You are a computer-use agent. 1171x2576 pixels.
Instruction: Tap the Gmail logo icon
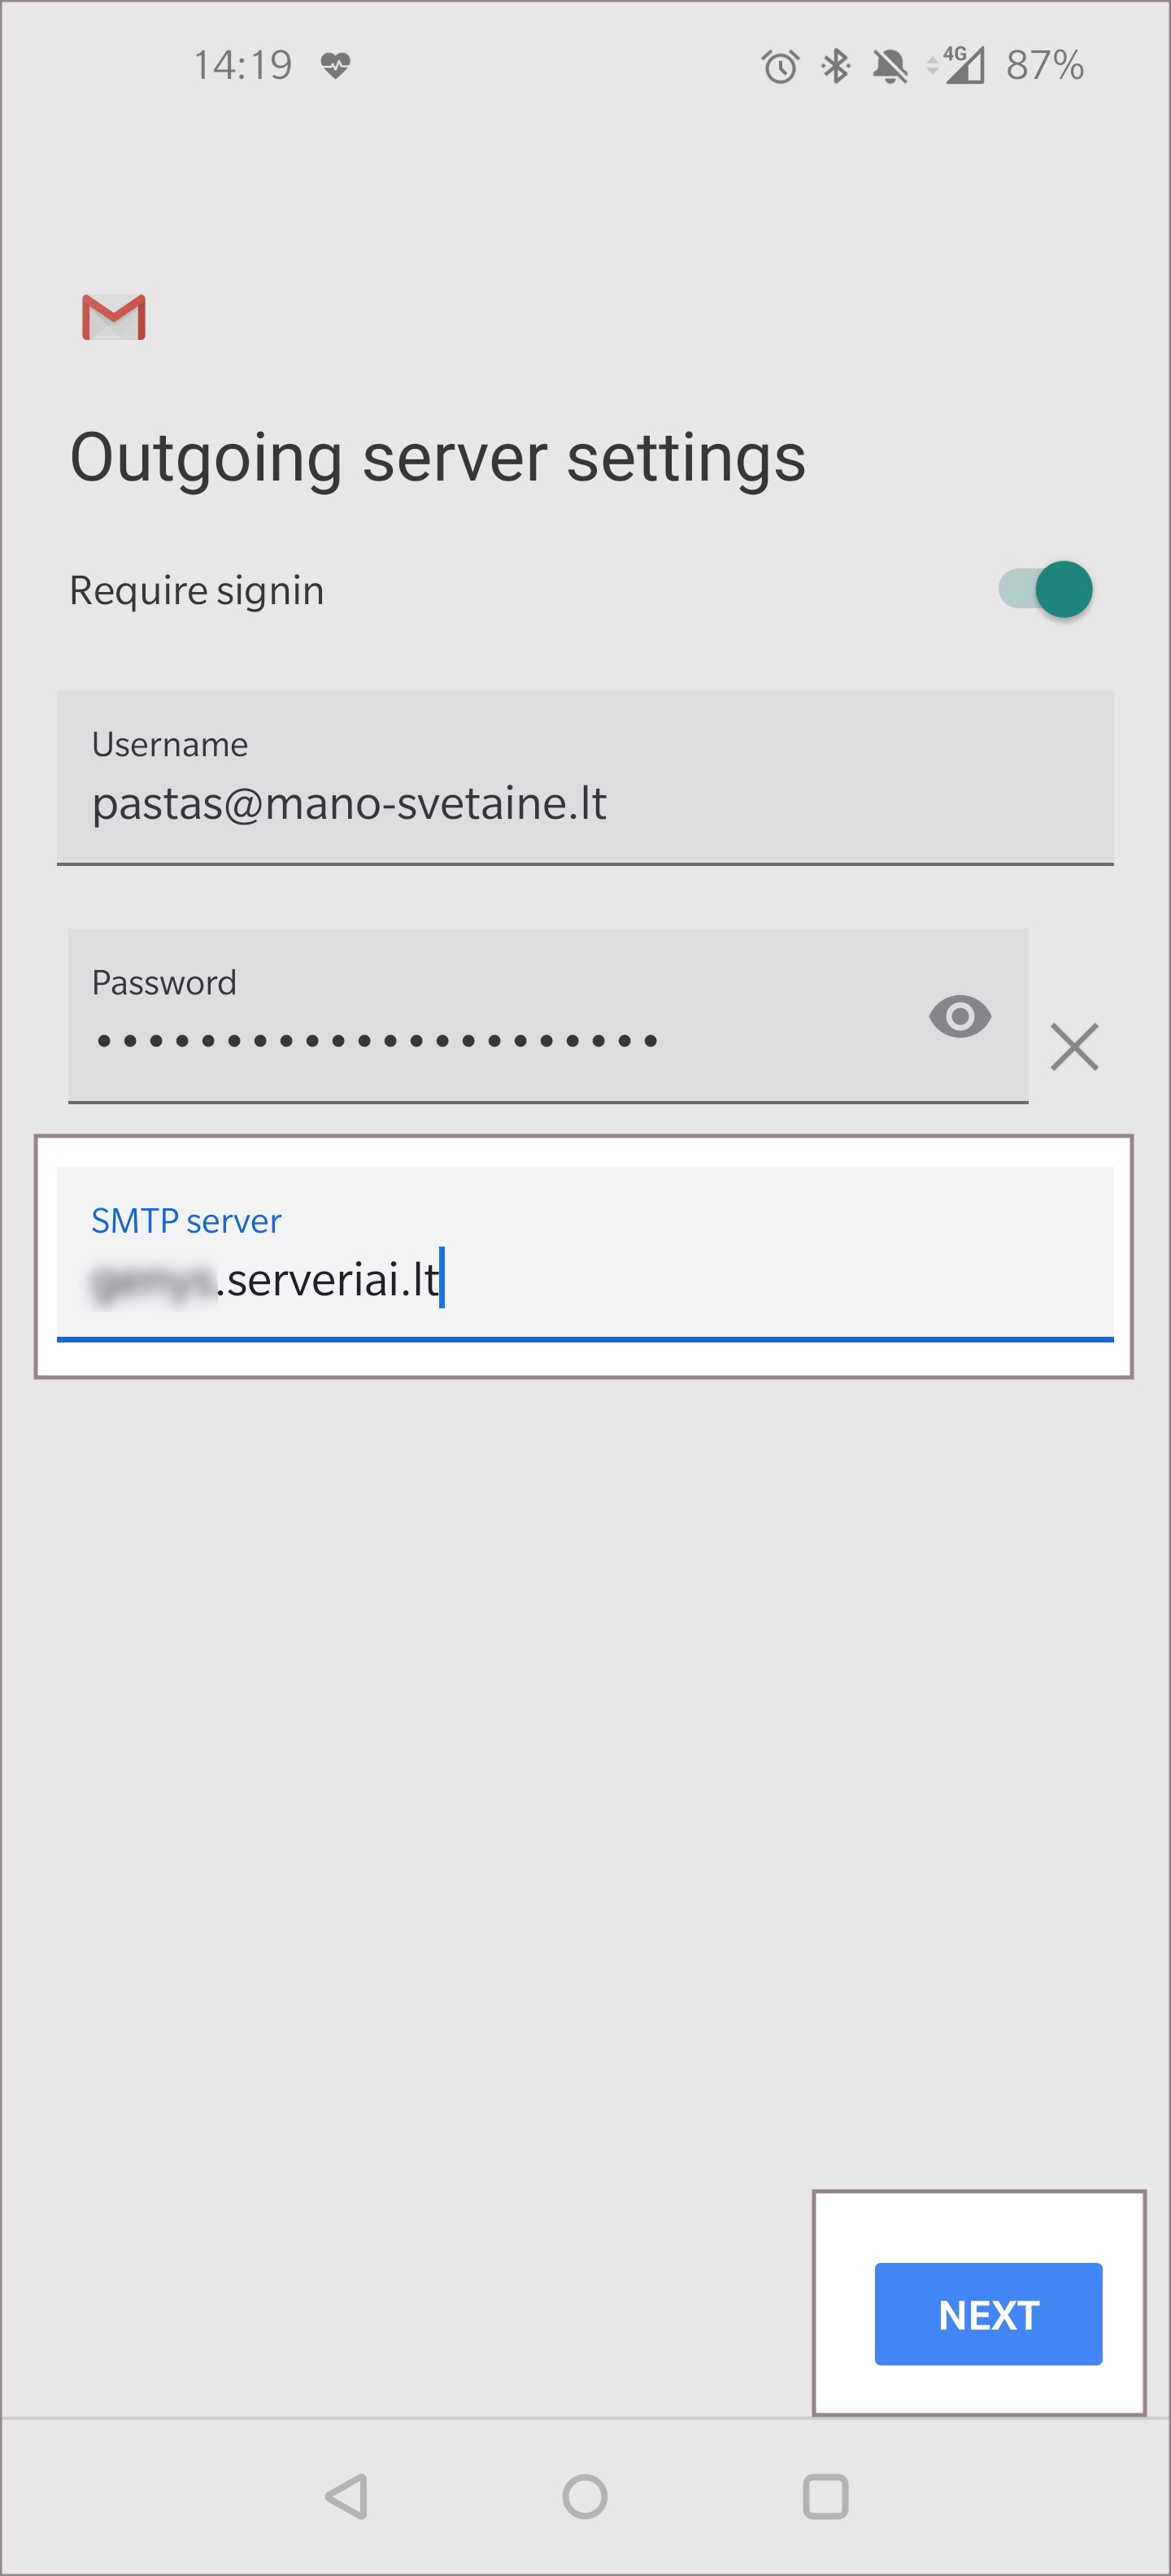(114, 317)
